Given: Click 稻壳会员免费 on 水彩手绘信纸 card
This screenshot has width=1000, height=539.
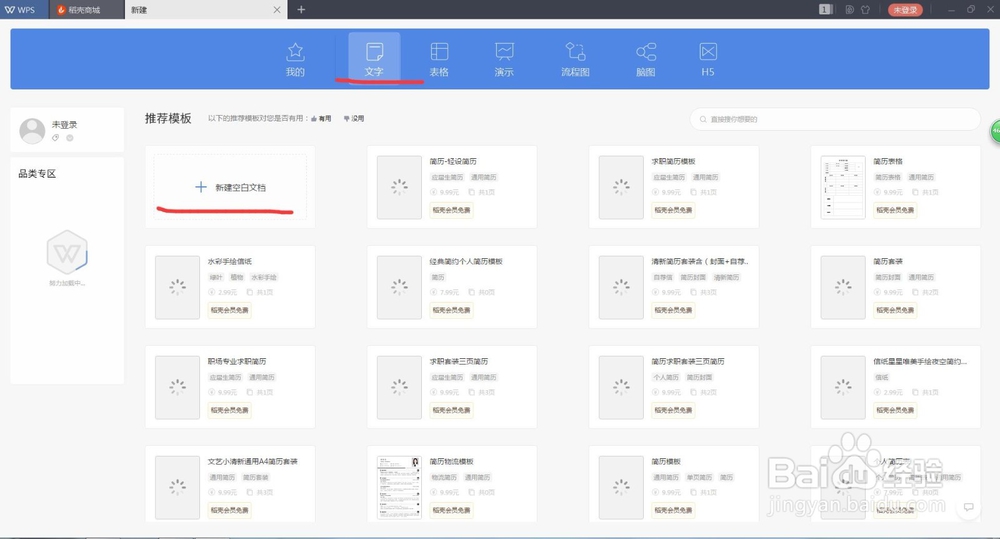Looking at the screenshot, I should click(x=229, y=310).
